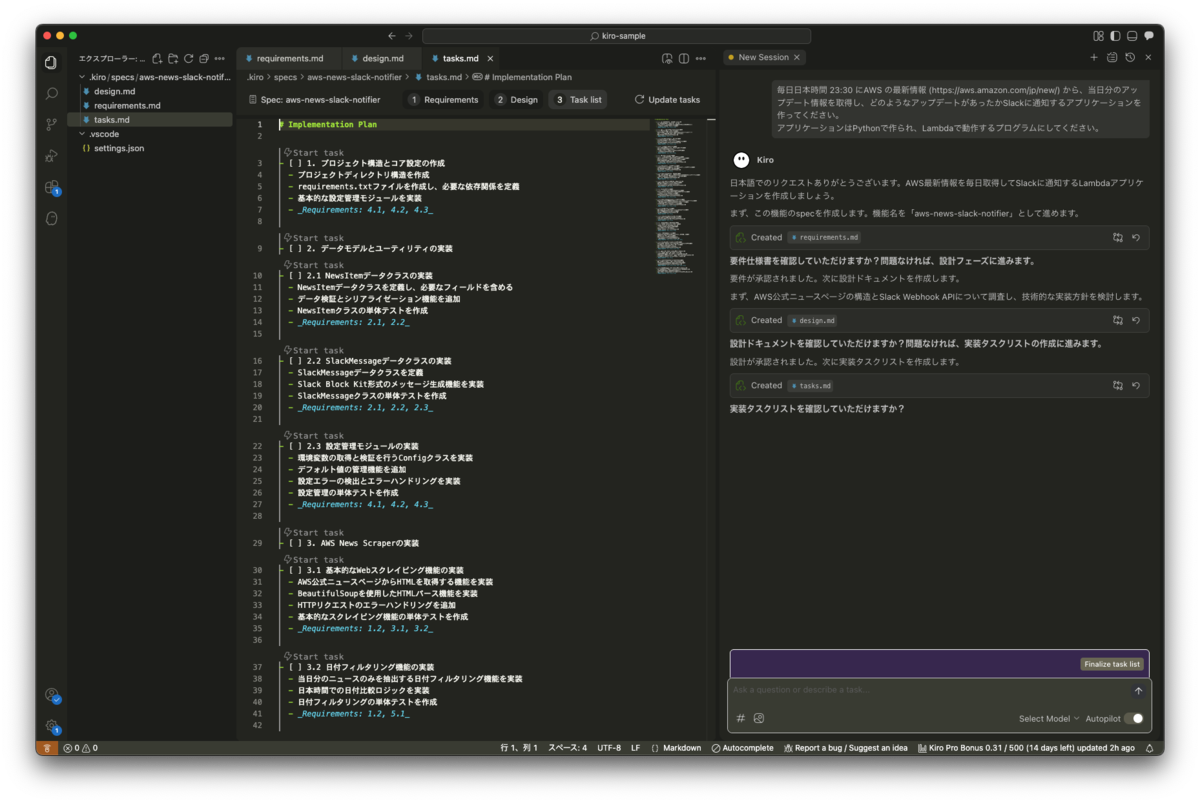Close the tasks.md tab
The height and width of the screenshot is (803, 1200).
click(490, 58)
